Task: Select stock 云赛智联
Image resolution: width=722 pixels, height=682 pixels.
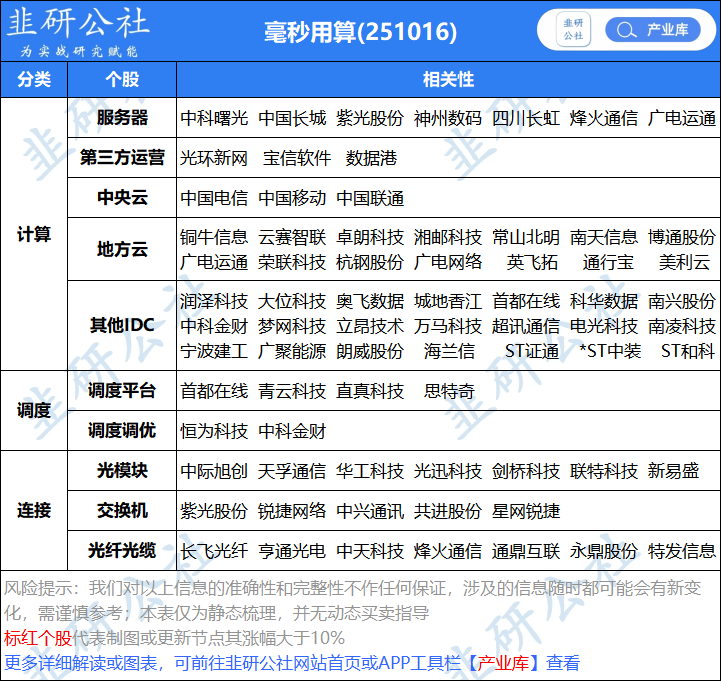Action: (292, 238)
